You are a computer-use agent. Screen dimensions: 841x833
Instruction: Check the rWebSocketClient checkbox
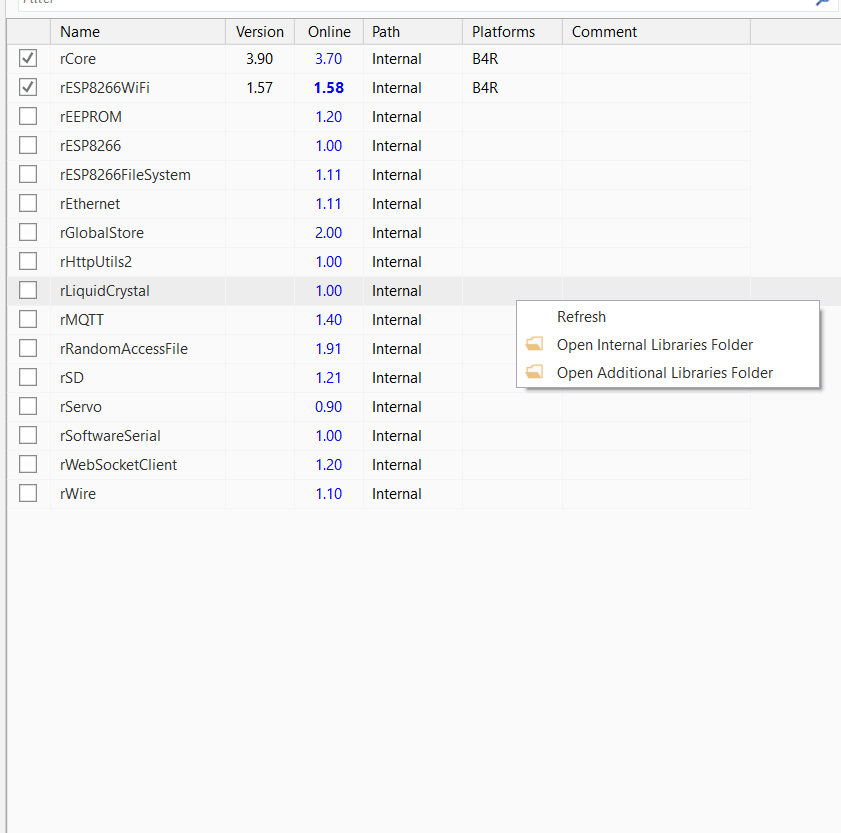[28, 464]
